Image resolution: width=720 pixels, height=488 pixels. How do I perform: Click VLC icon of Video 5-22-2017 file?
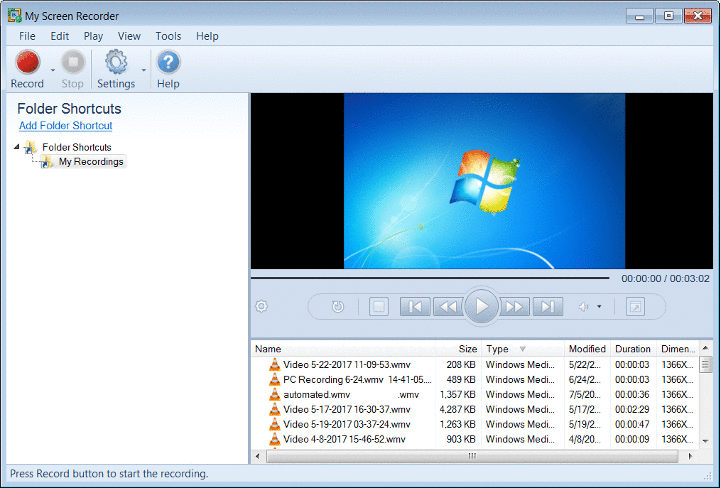(x=274, y=365)
